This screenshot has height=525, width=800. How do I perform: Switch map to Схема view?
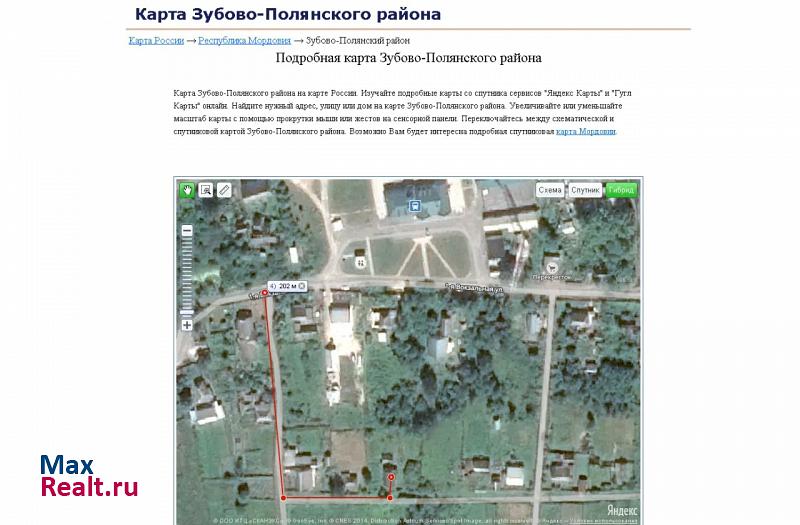click(549, 190)
